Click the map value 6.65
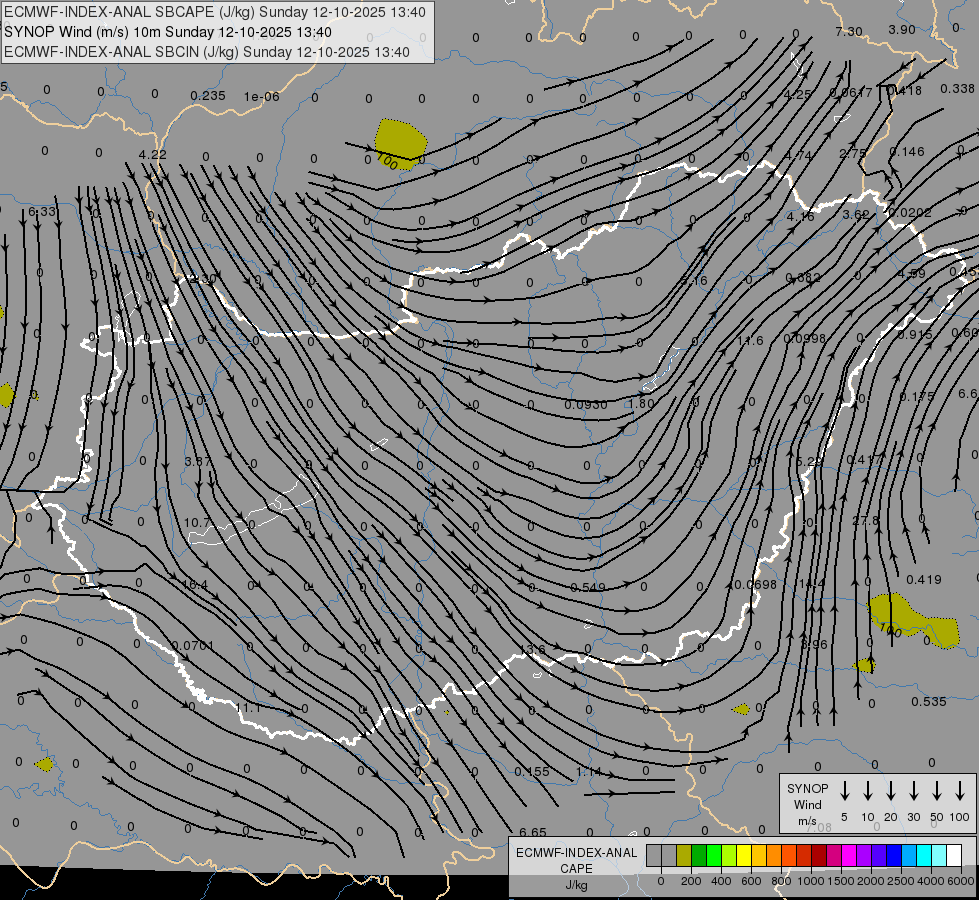The image size is (979, 900). coord(533,832)
